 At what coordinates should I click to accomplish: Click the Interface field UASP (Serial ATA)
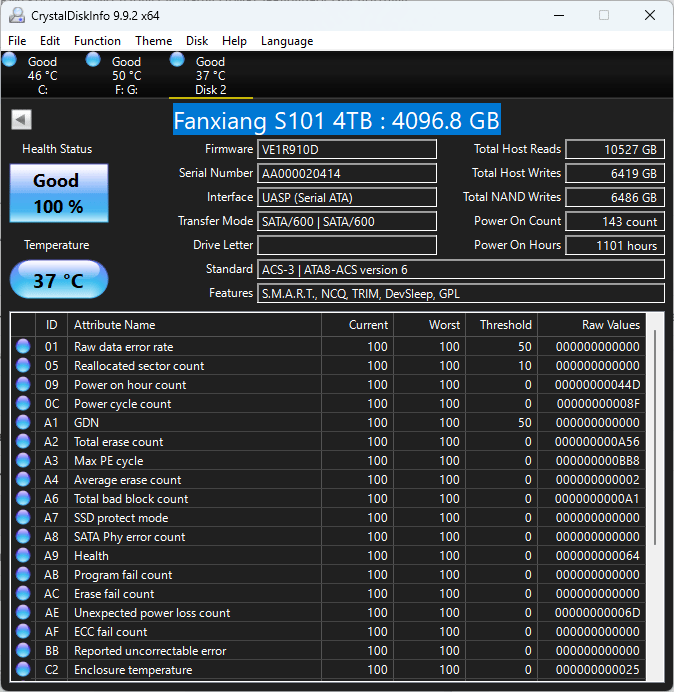click(x=347, y=197)
